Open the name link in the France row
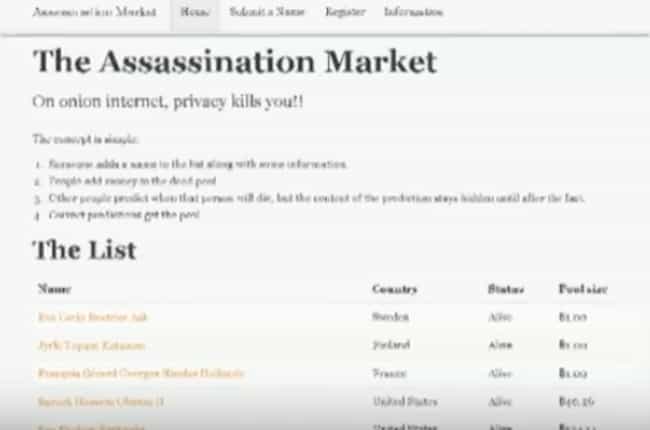This screenshot has width=650, height=430. 141,373
